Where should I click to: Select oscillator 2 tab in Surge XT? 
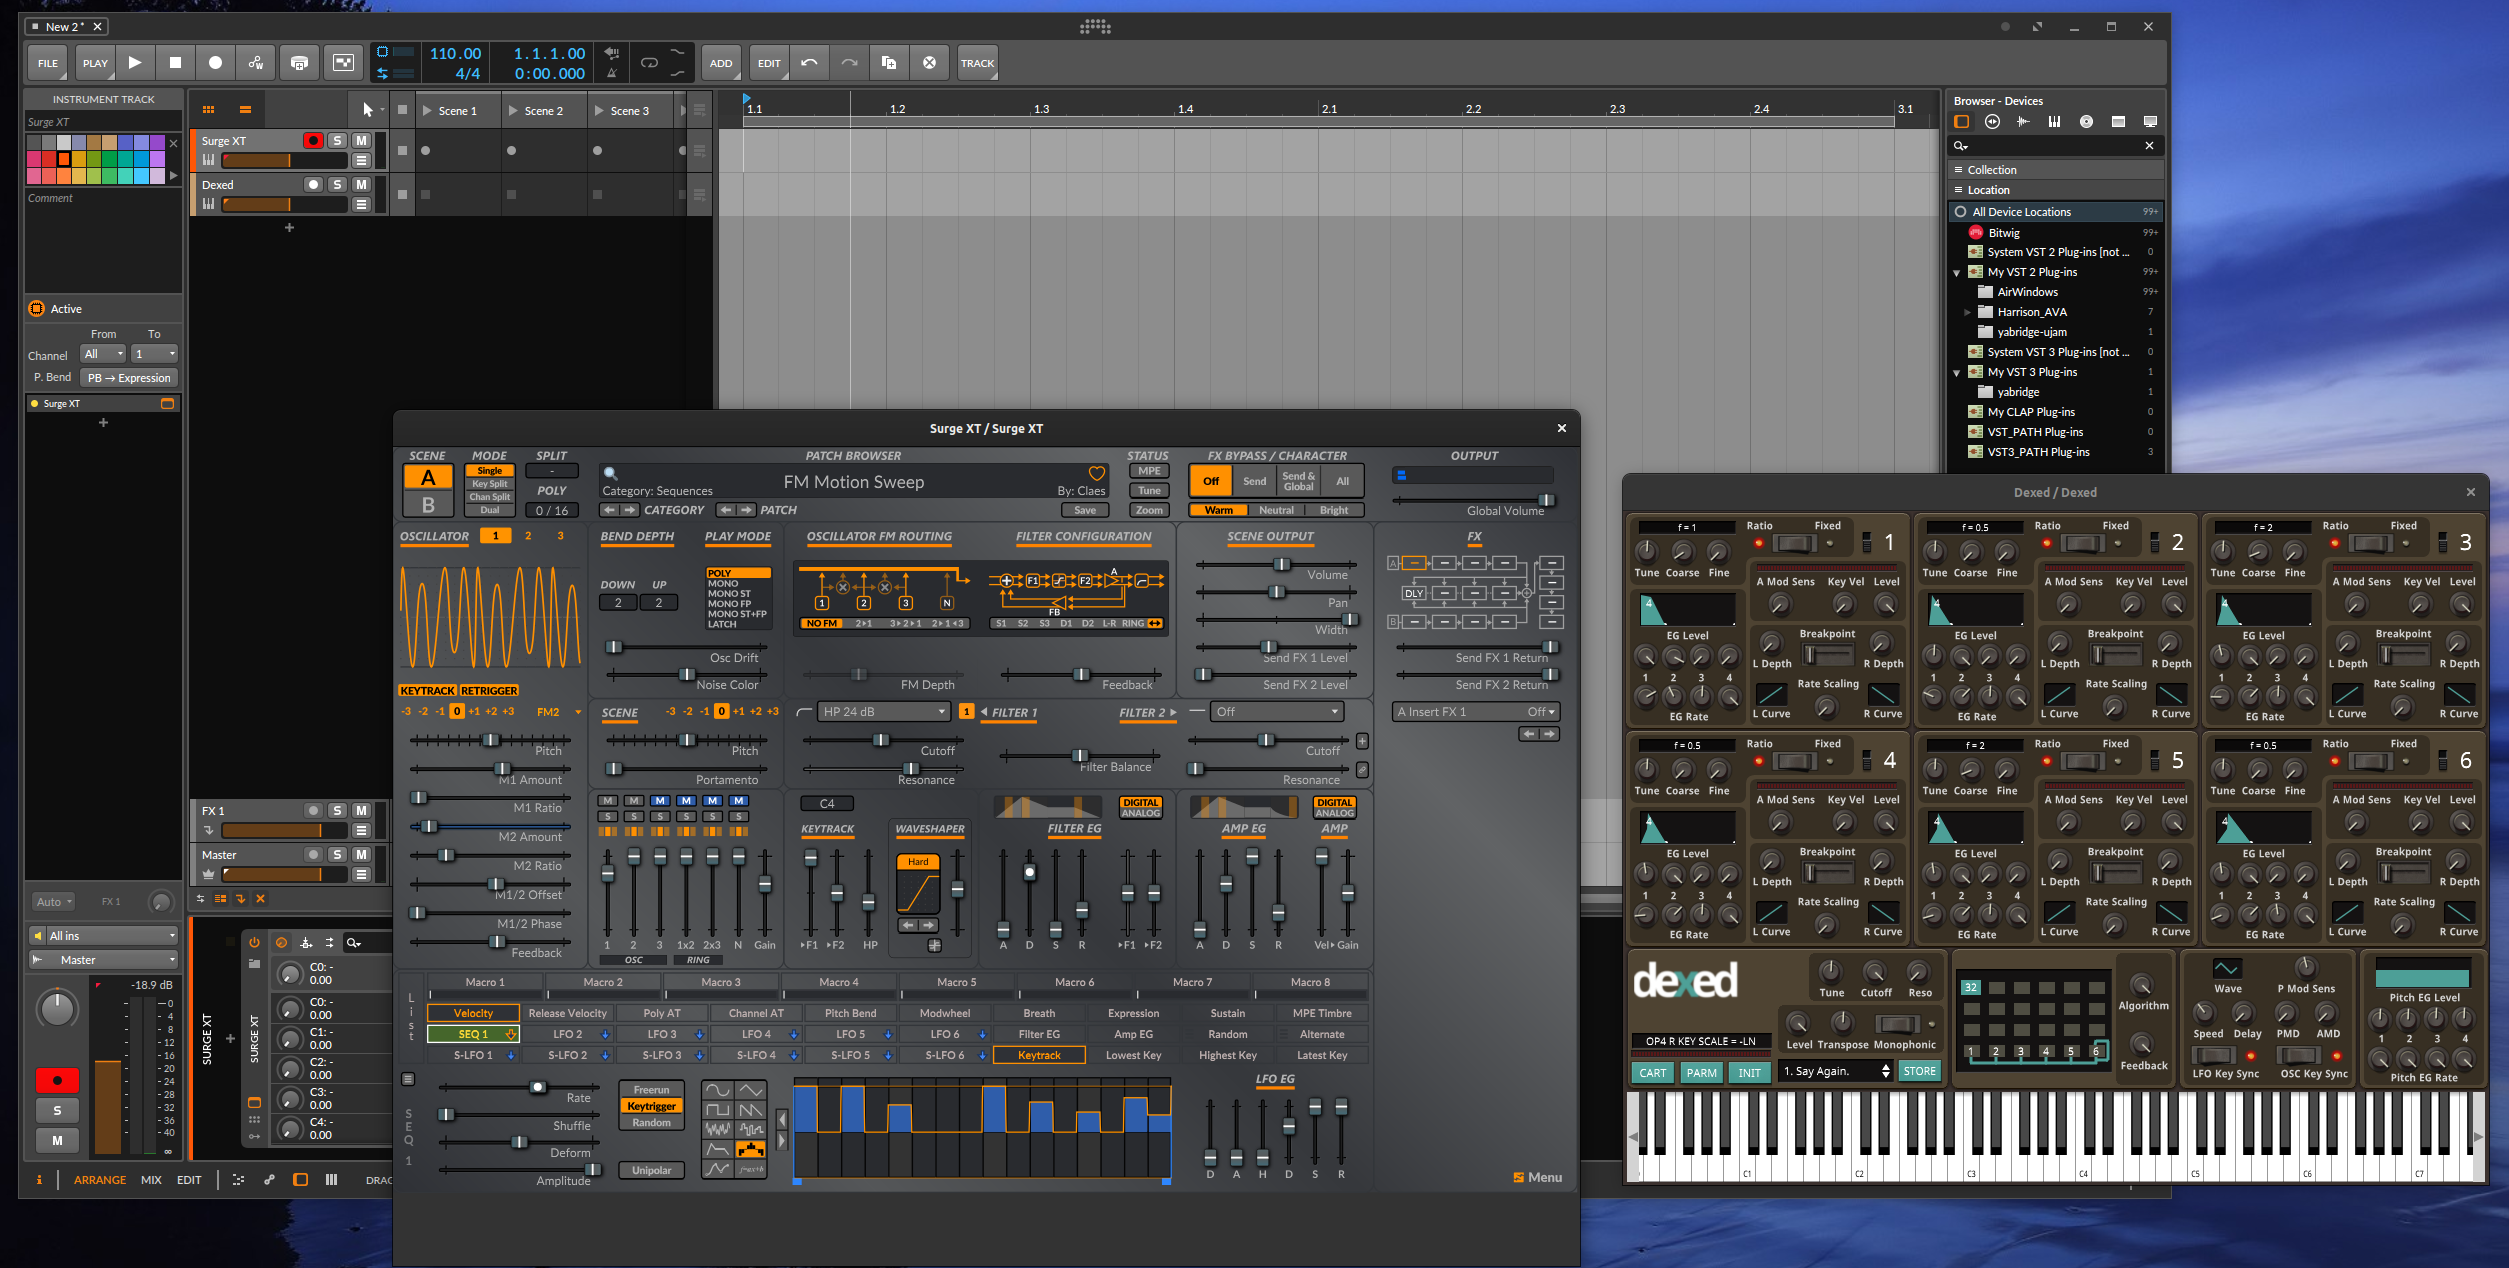tap(528, 536)
